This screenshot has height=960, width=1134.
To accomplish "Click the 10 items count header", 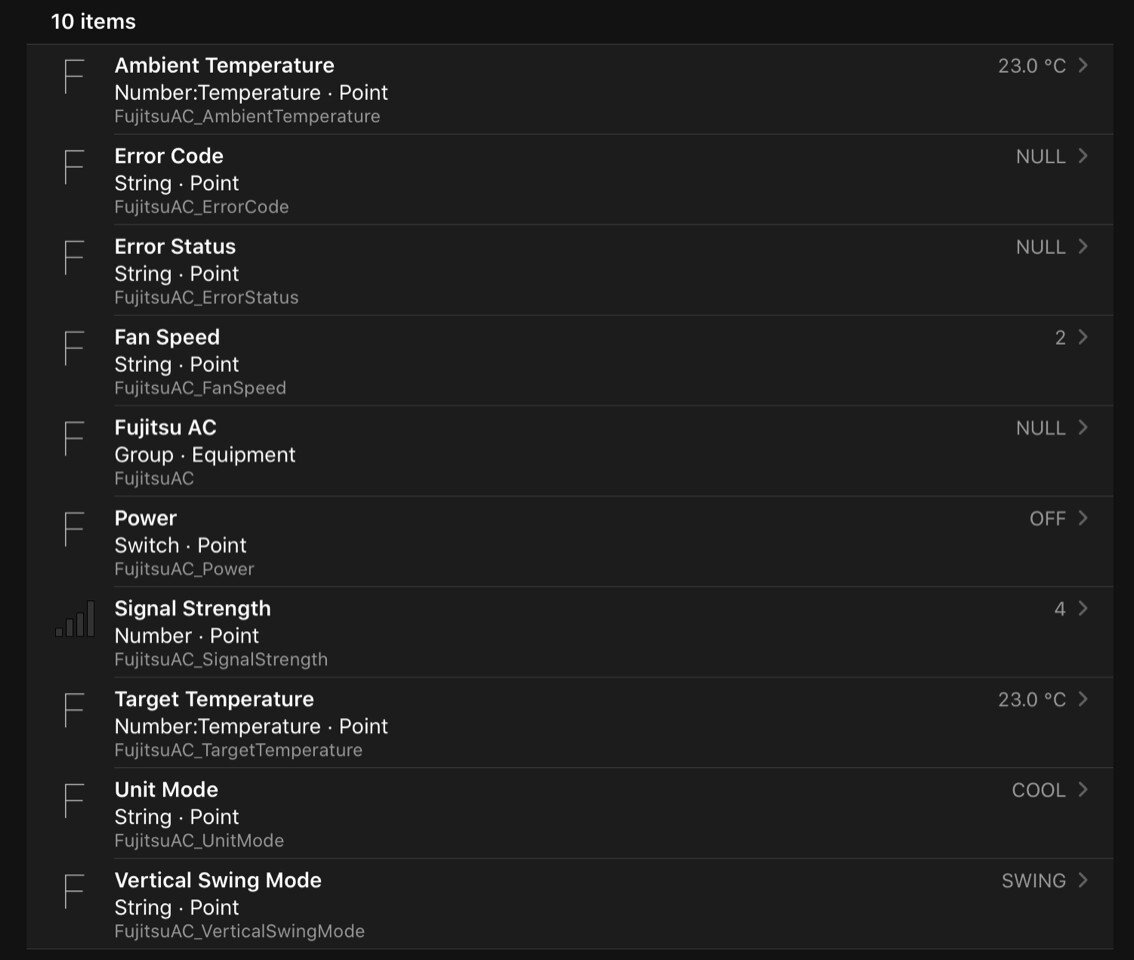I will tap(93, 22).
